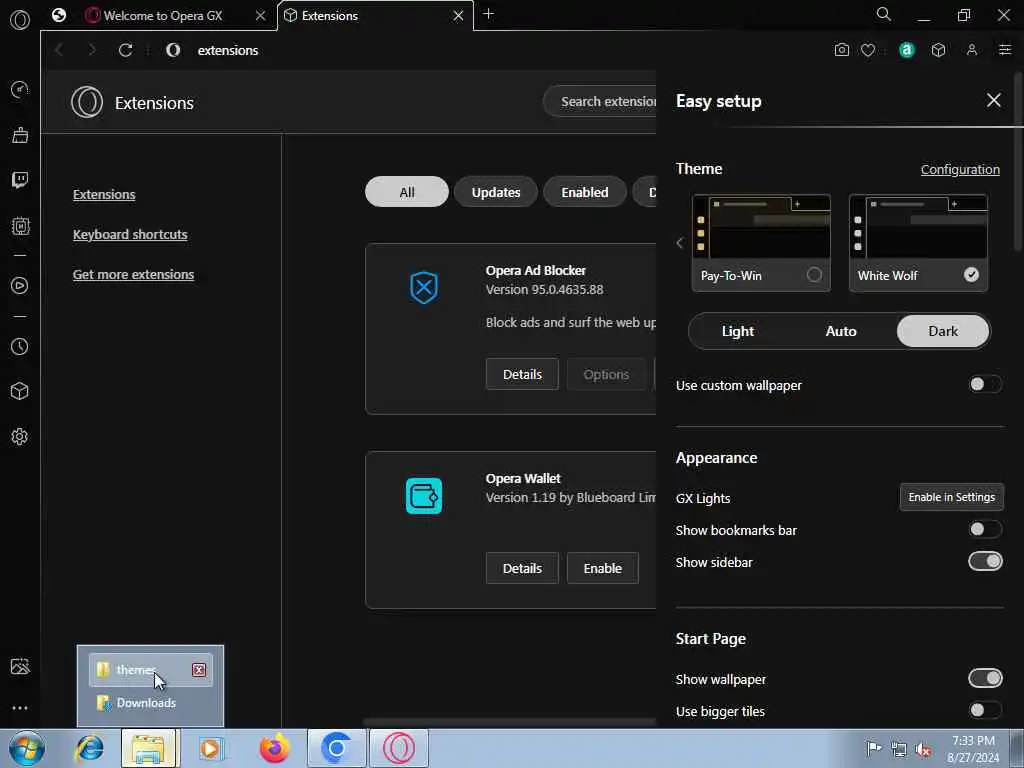
Task: Toggle the Easy setup menu icon
Action: (1005, 50)
